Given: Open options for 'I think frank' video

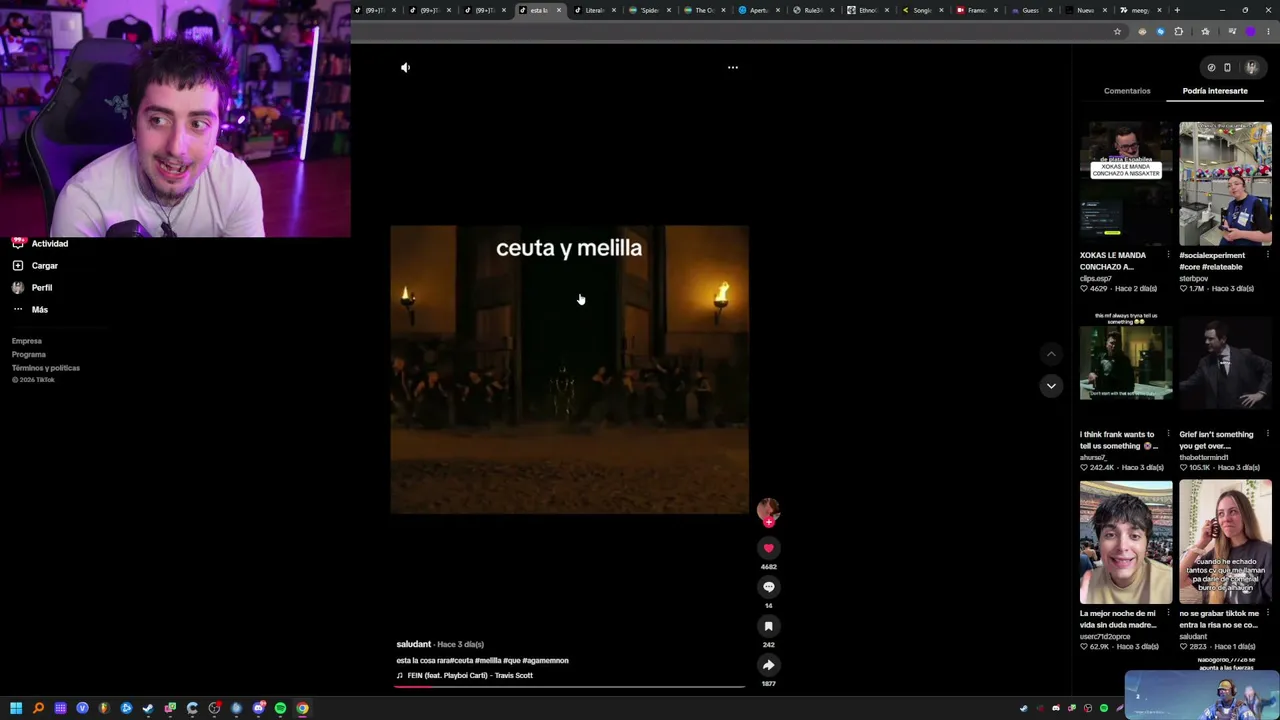Looking at the screenshot, I should [1168, 435].
